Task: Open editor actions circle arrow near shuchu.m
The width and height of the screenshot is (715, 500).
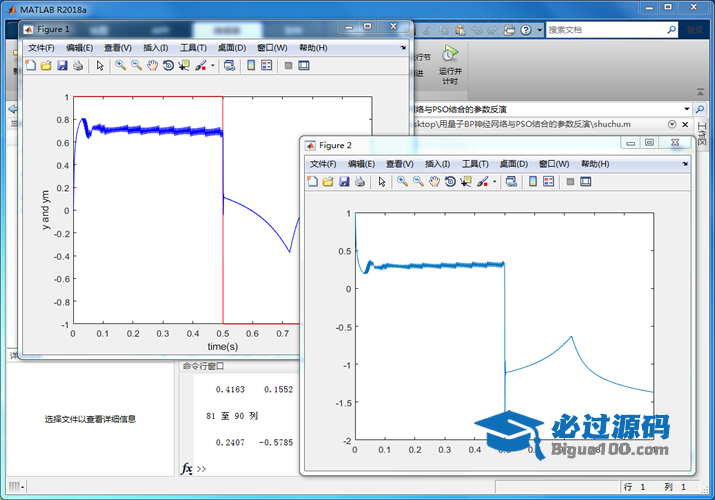Action: tap(672, 124)
